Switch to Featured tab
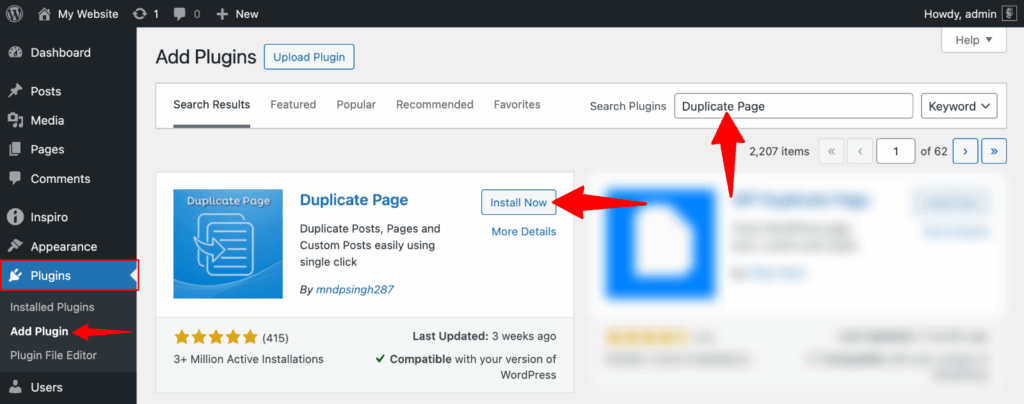1024x404 pixels. pos(293,104)
